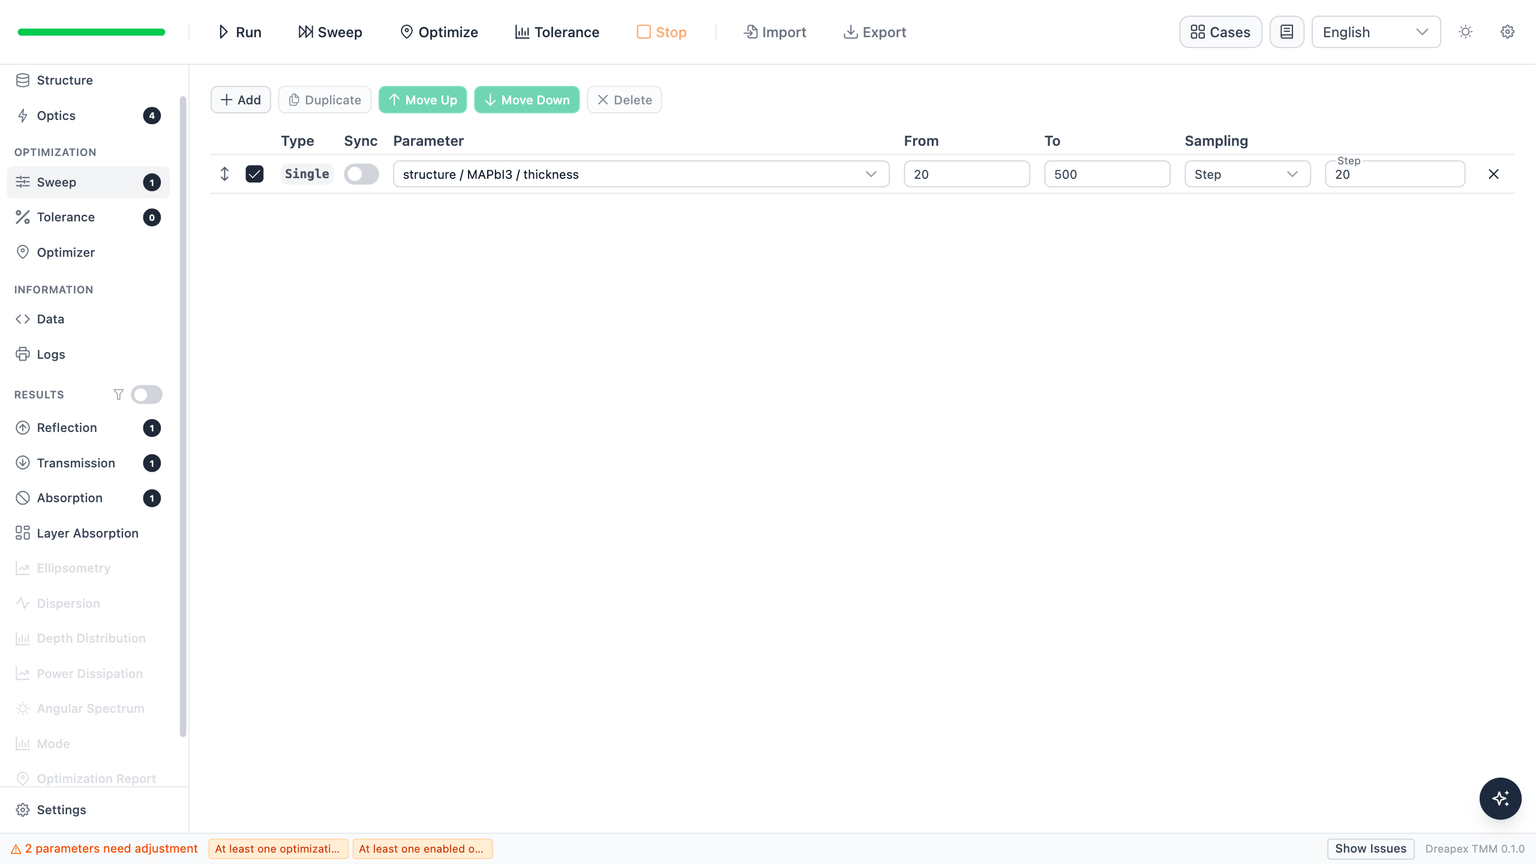Image resolution: width=1536 pixels, height=864 pixels.
Task: Click the Show Issues button
Action: 1370,848
